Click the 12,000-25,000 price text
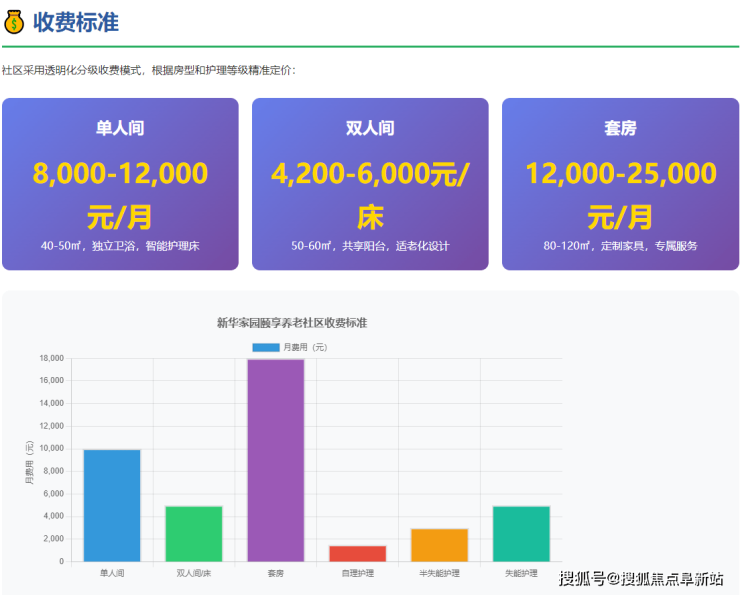This screenshot has height=595, width=740. point(620,173)
